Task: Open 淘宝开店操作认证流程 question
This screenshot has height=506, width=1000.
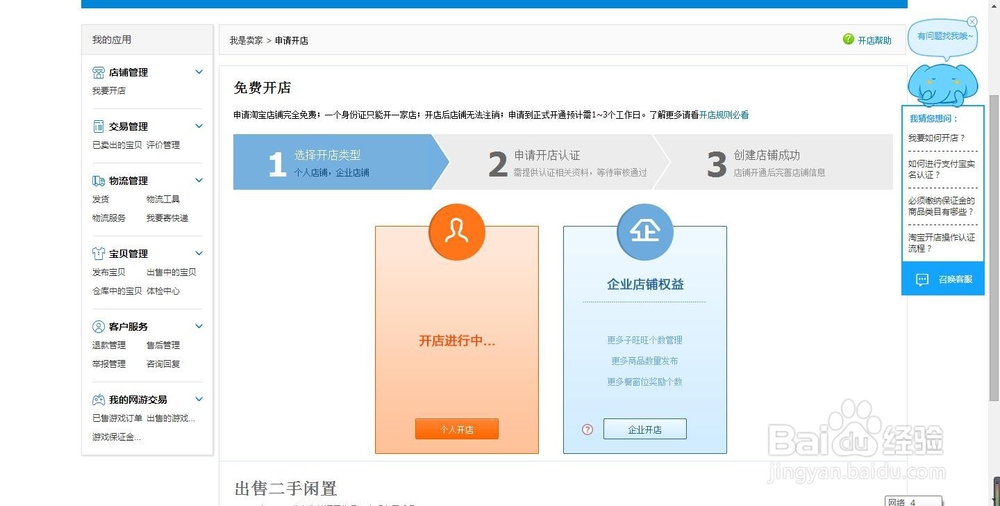Action: (941, 242)
